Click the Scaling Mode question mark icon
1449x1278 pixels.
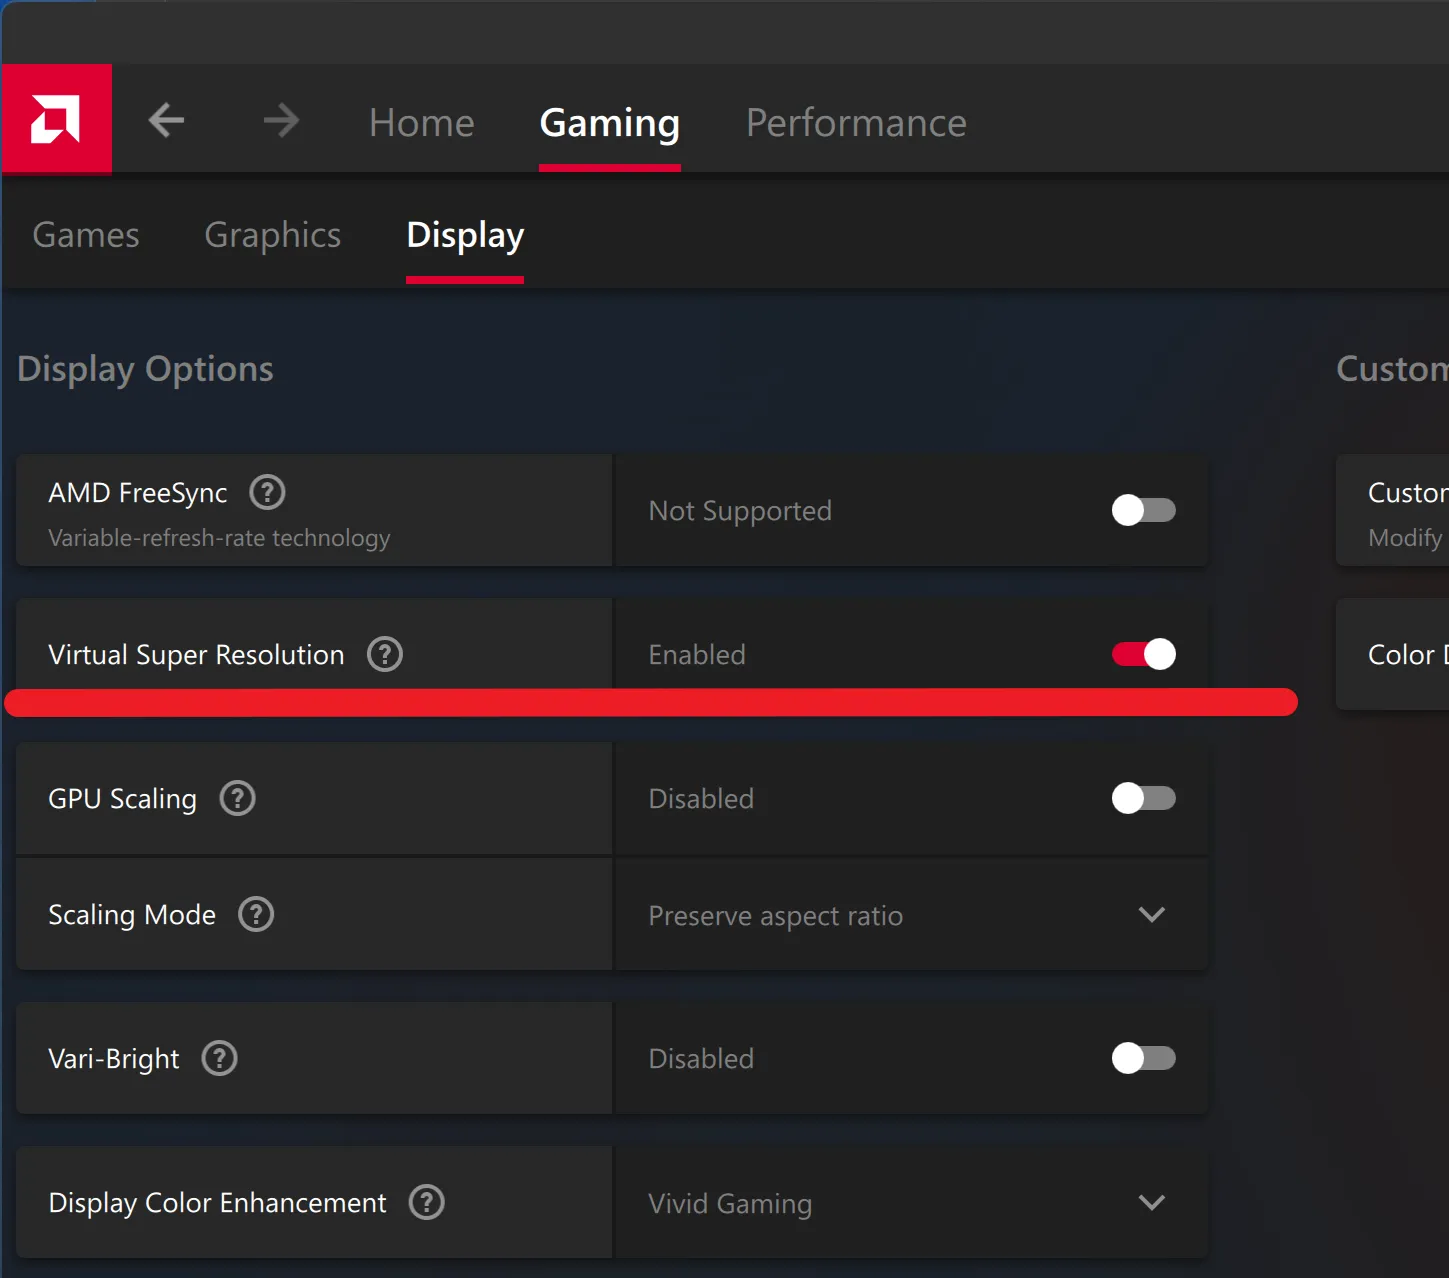coord(255,914)
